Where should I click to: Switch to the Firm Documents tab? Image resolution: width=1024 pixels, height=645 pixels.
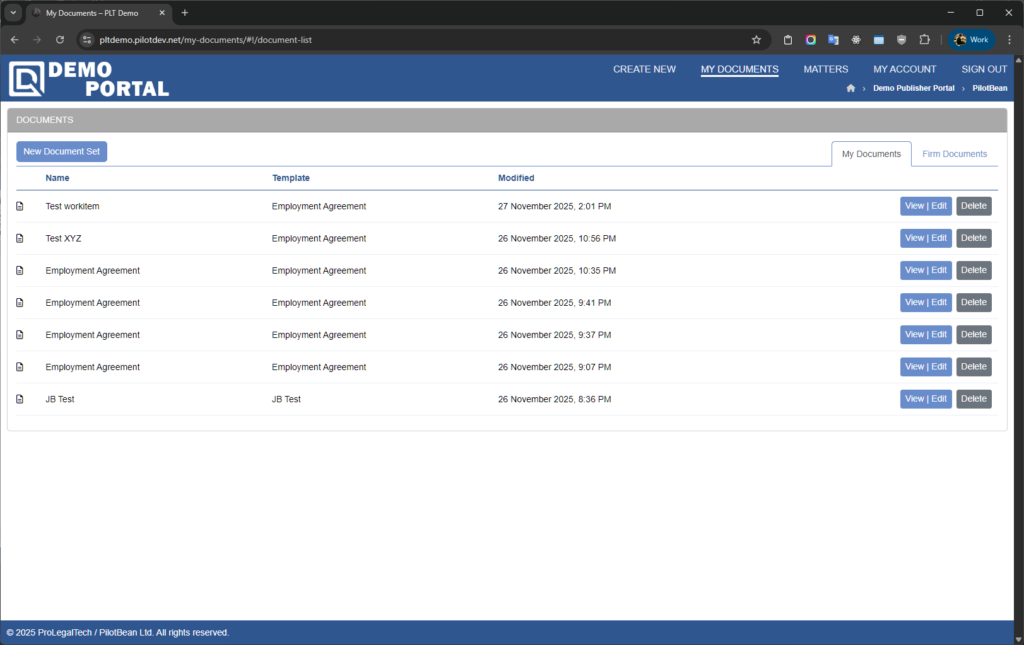click(x=954, y=154)
